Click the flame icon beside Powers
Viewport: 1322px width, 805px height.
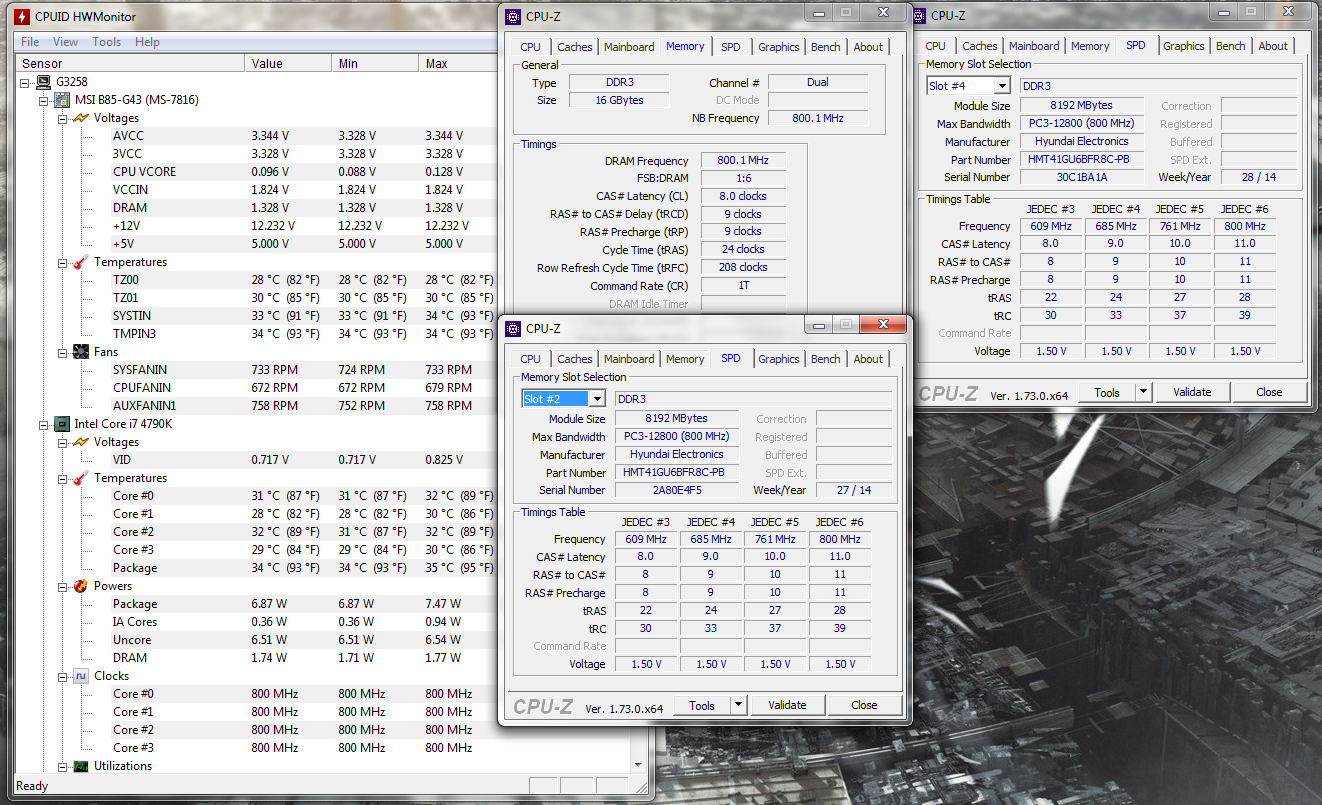tap(80, 586)
